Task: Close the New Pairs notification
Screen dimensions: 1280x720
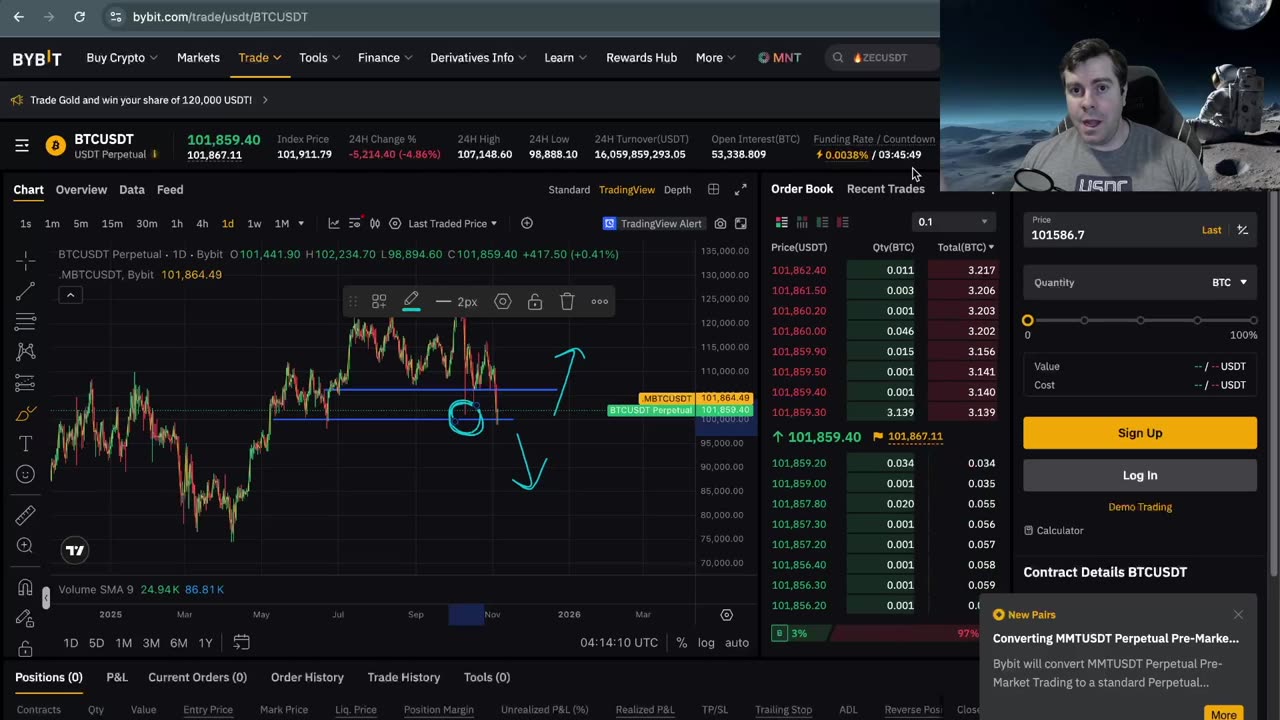Action: pyautogui.click(x=1238, y=614)
